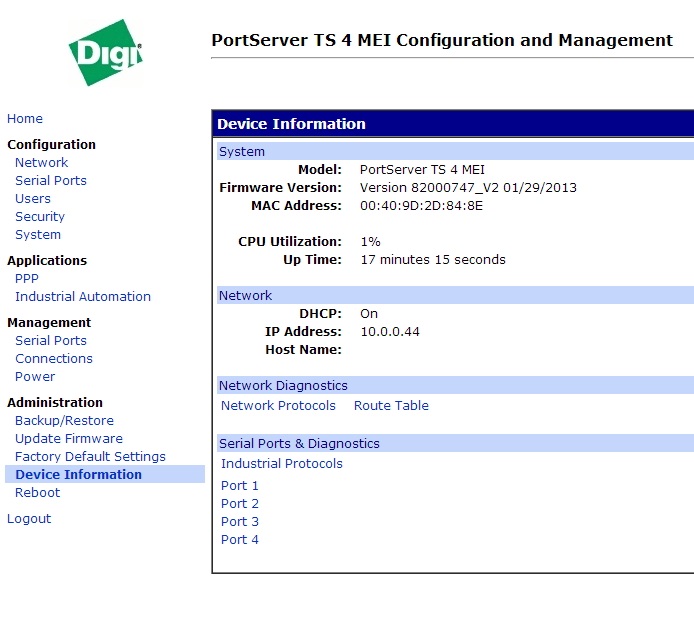Open the Security configuration page
This screenshot has width=694, height=630.
(40, 216)
